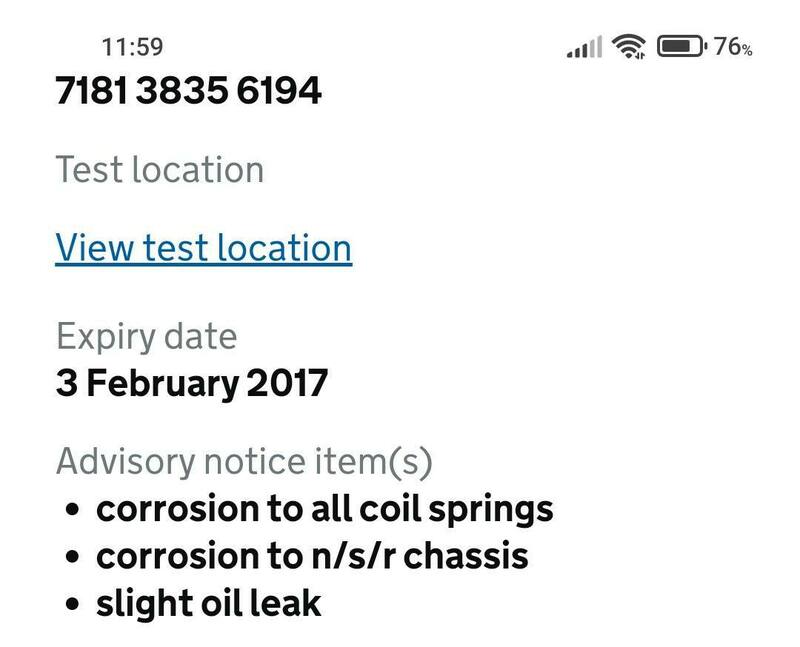This screenshot has width=800, height=647.
Task: Select the slight oil leak advisory
Action: click(208, 603)
